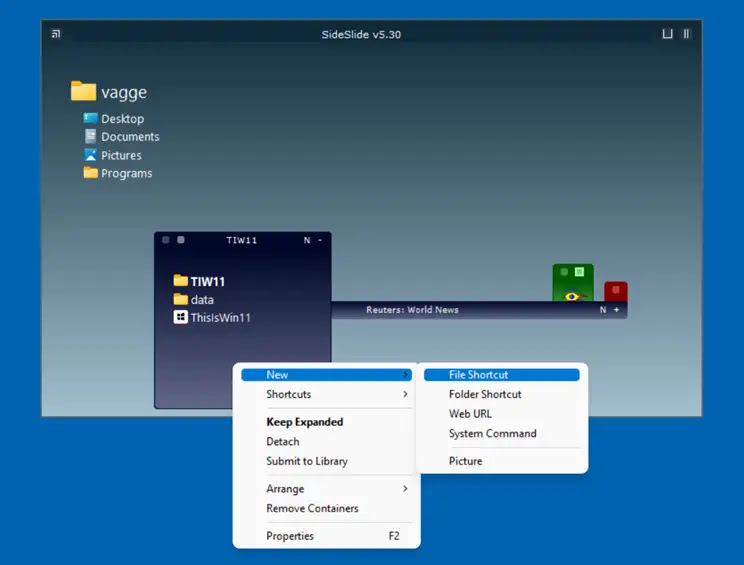Launch the ThisIsWin11 app icon
This screenshot has height=565, width=744.
pyautogui.click(x=180, y=317)
